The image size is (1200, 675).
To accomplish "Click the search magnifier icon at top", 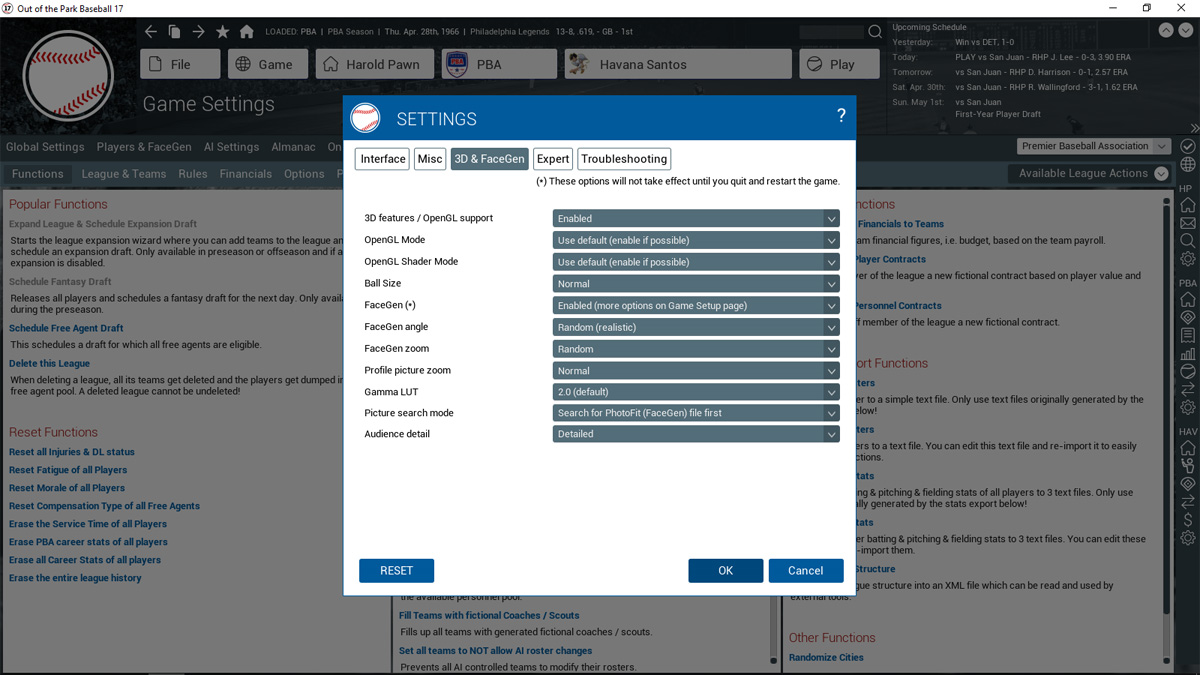I will tap(875, 32).
